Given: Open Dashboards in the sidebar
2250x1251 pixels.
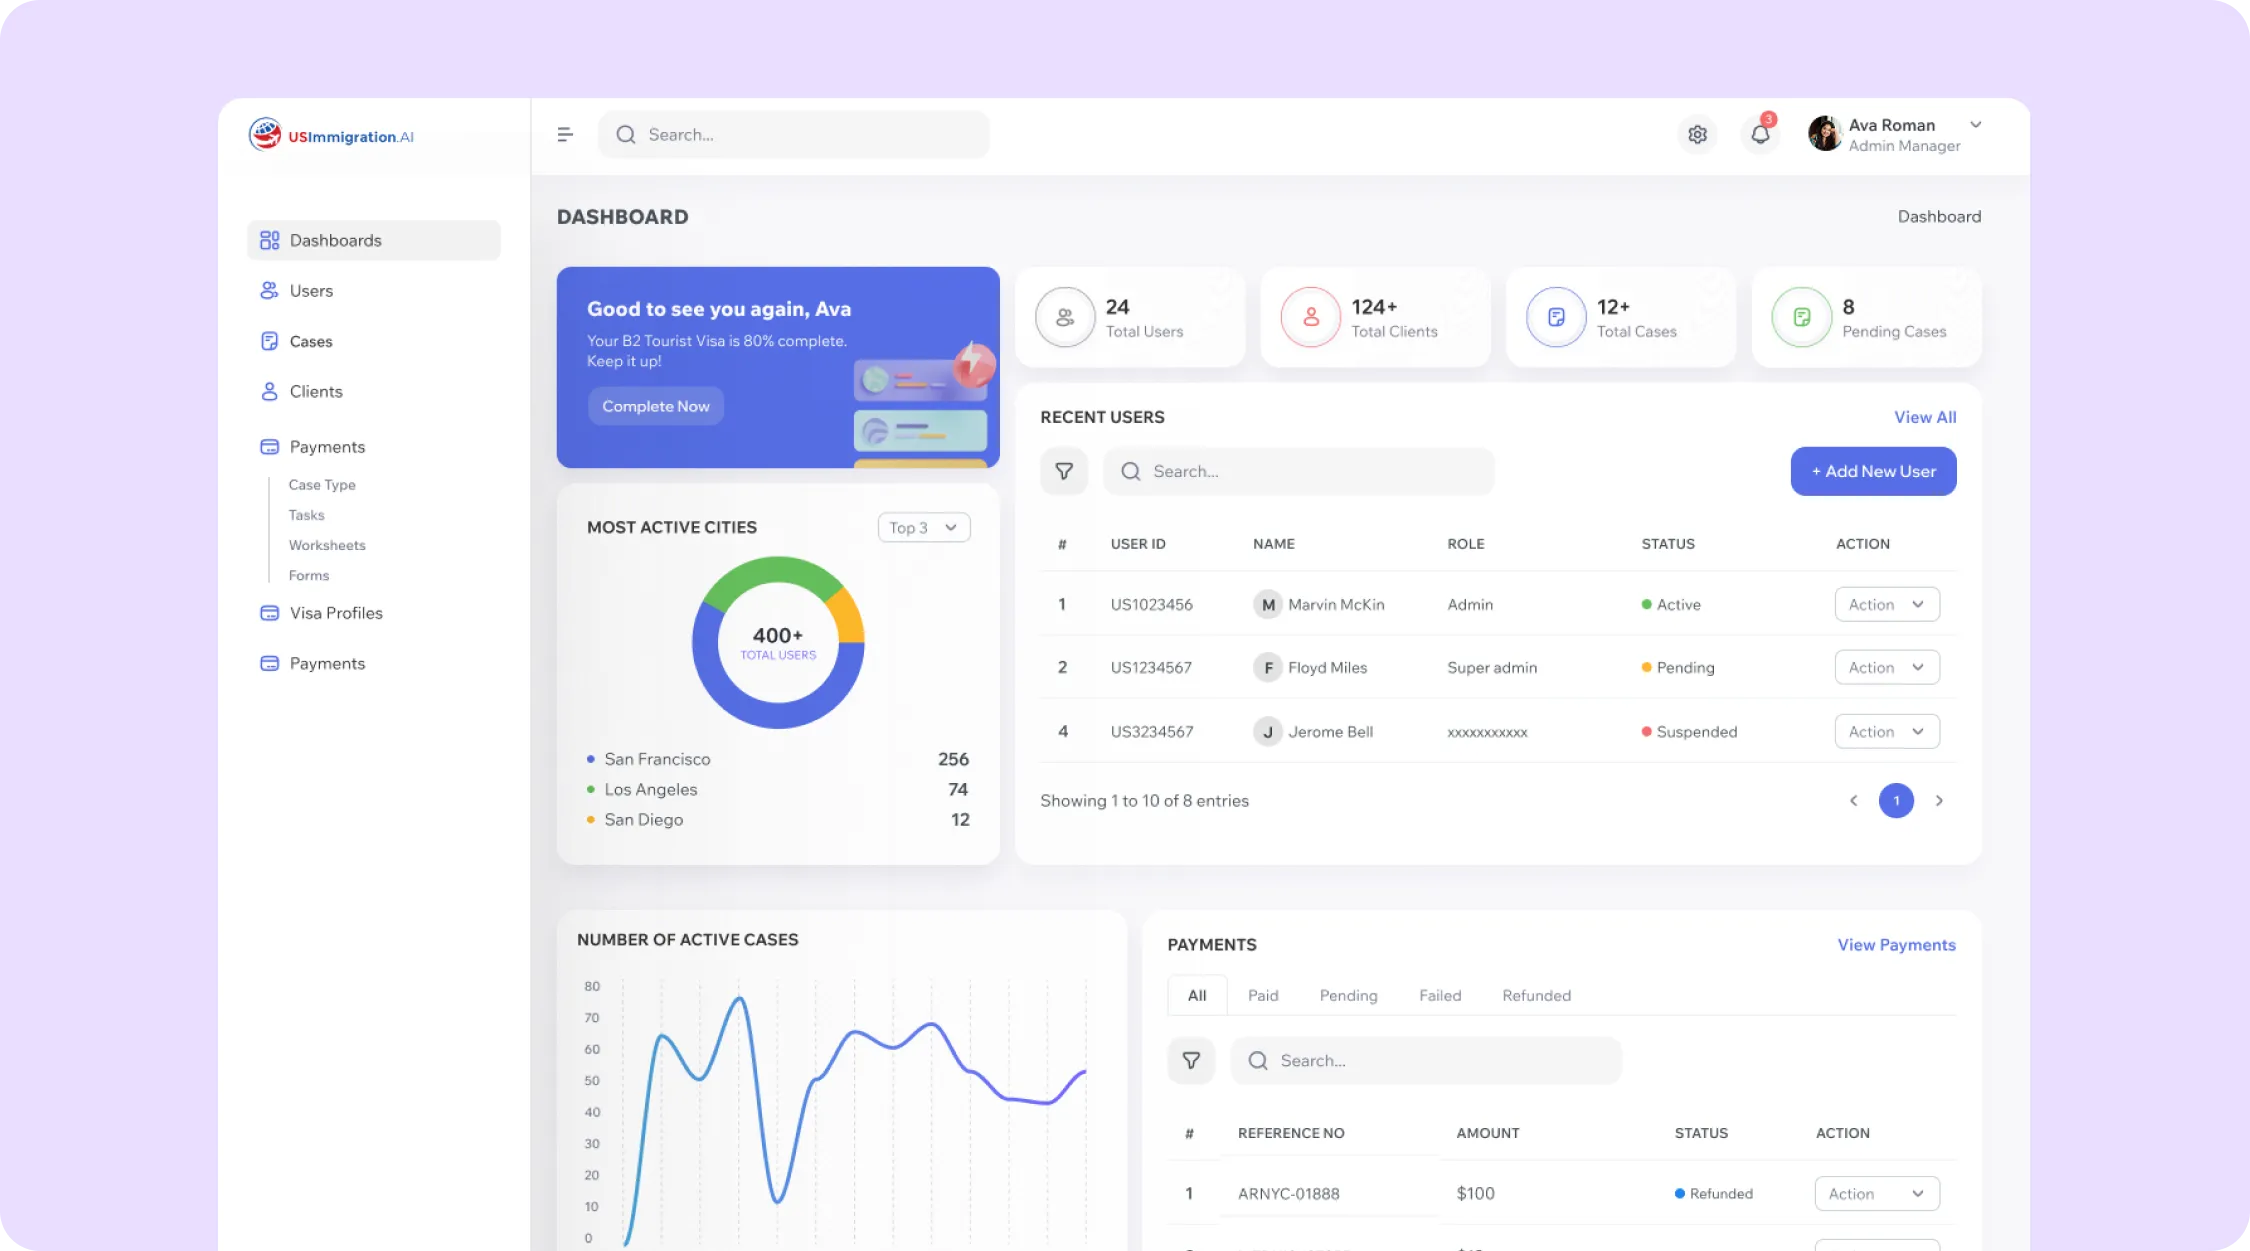Looking at the screenshot, I should (373, 240).
